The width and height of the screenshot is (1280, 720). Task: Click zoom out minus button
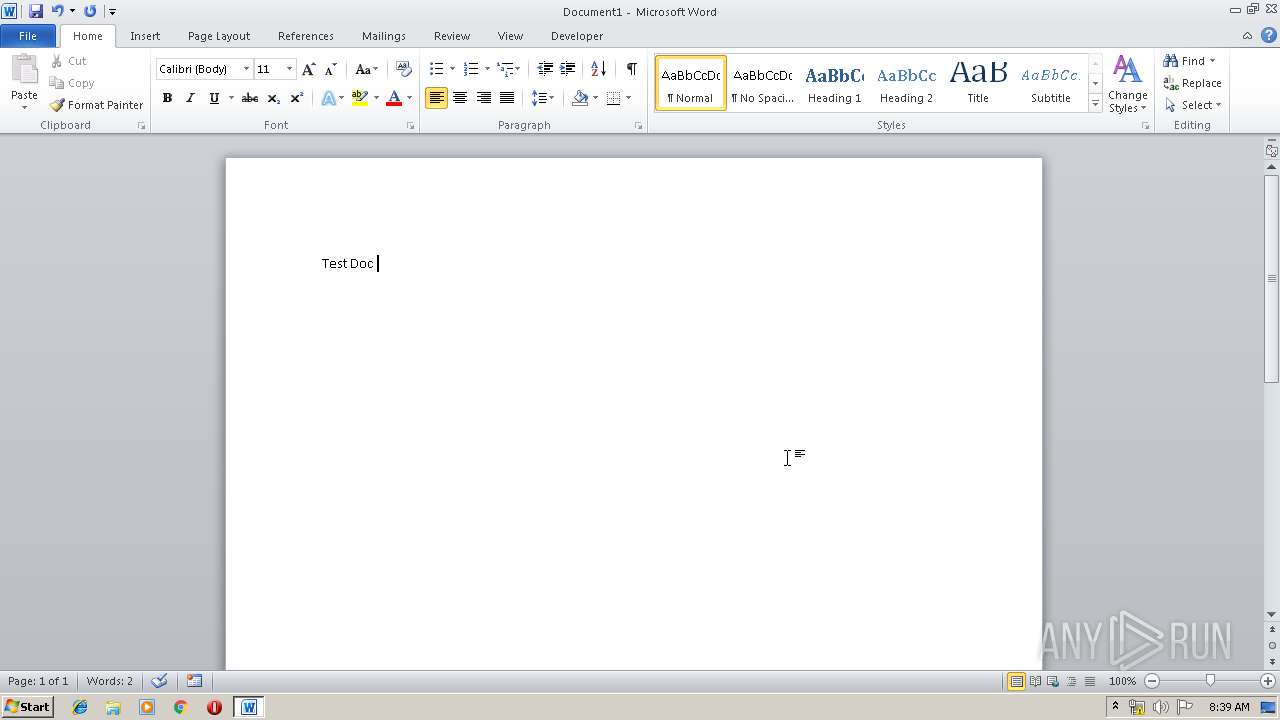[x=1152, y=681]
